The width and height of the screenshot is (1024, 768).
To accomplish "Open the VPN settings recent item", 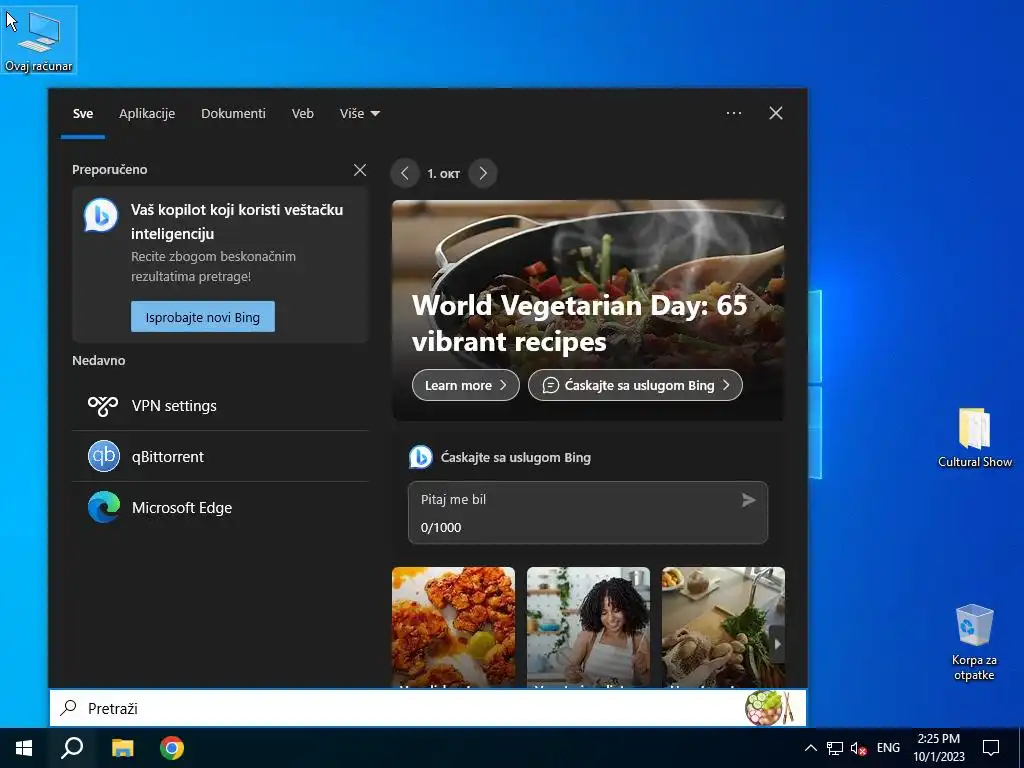I will [220, 406].
